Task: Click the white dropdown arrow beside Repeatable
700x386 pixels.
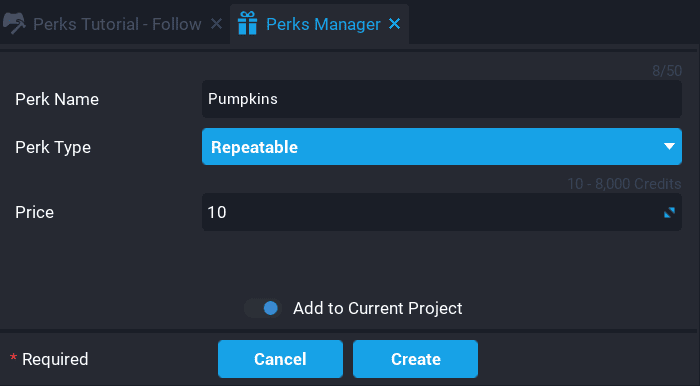Action: (669, 147)
